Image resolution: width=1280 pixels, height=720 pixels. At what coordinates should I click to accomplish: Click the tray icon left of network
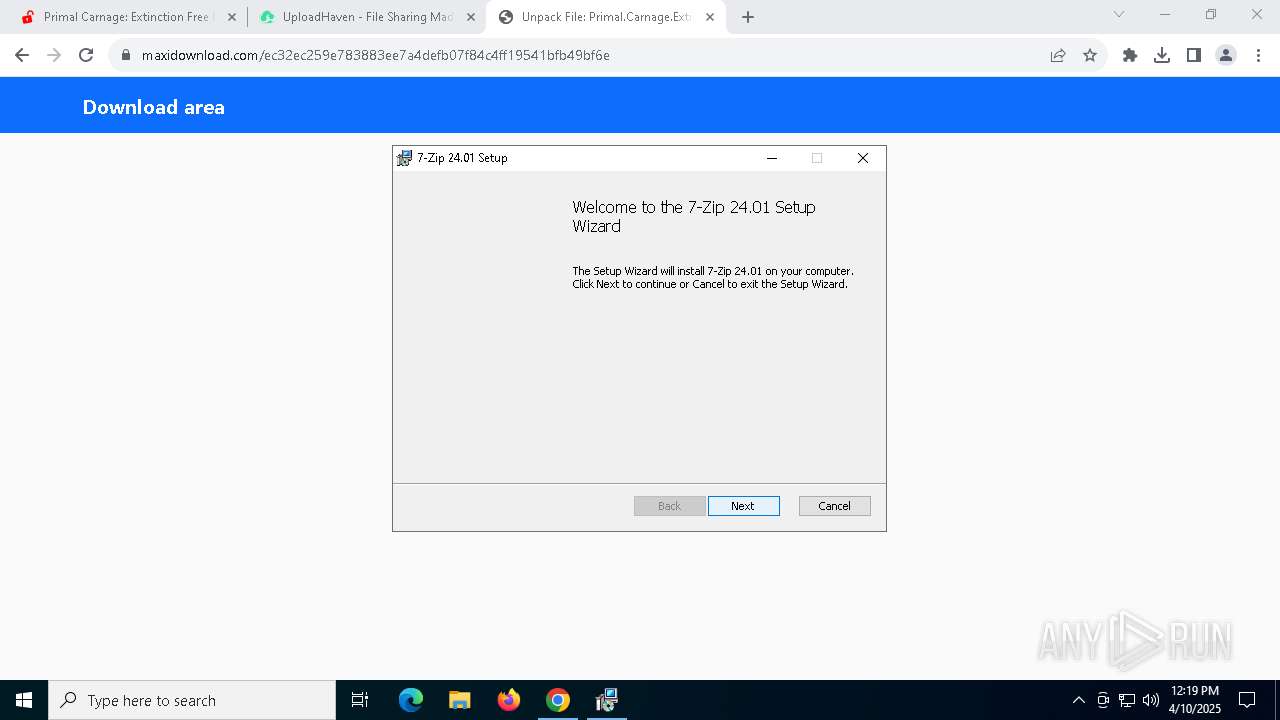click(1103, 700)
